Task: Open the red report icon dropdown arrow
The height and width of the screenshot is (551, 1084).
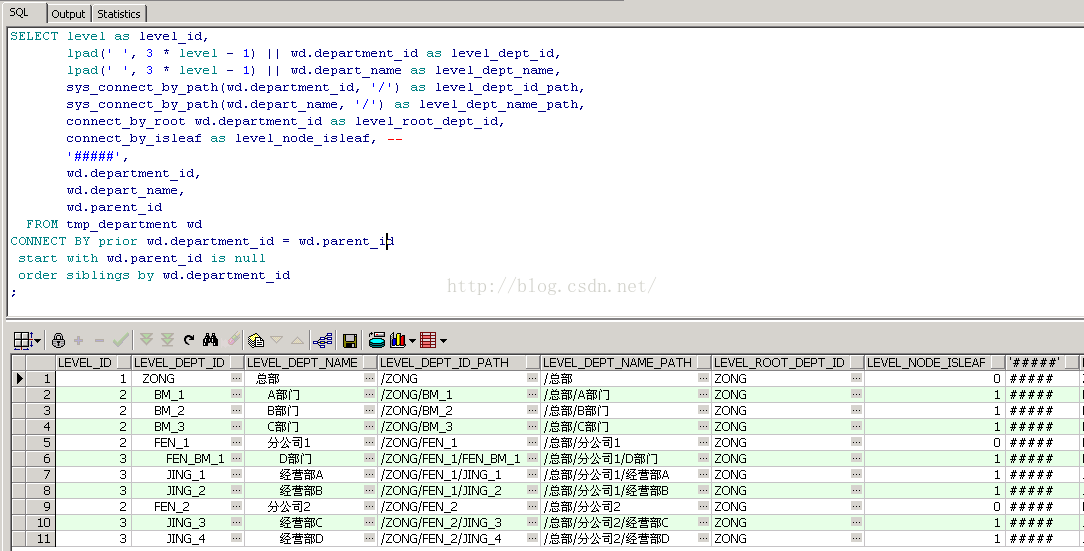Action: pos(443,340)
